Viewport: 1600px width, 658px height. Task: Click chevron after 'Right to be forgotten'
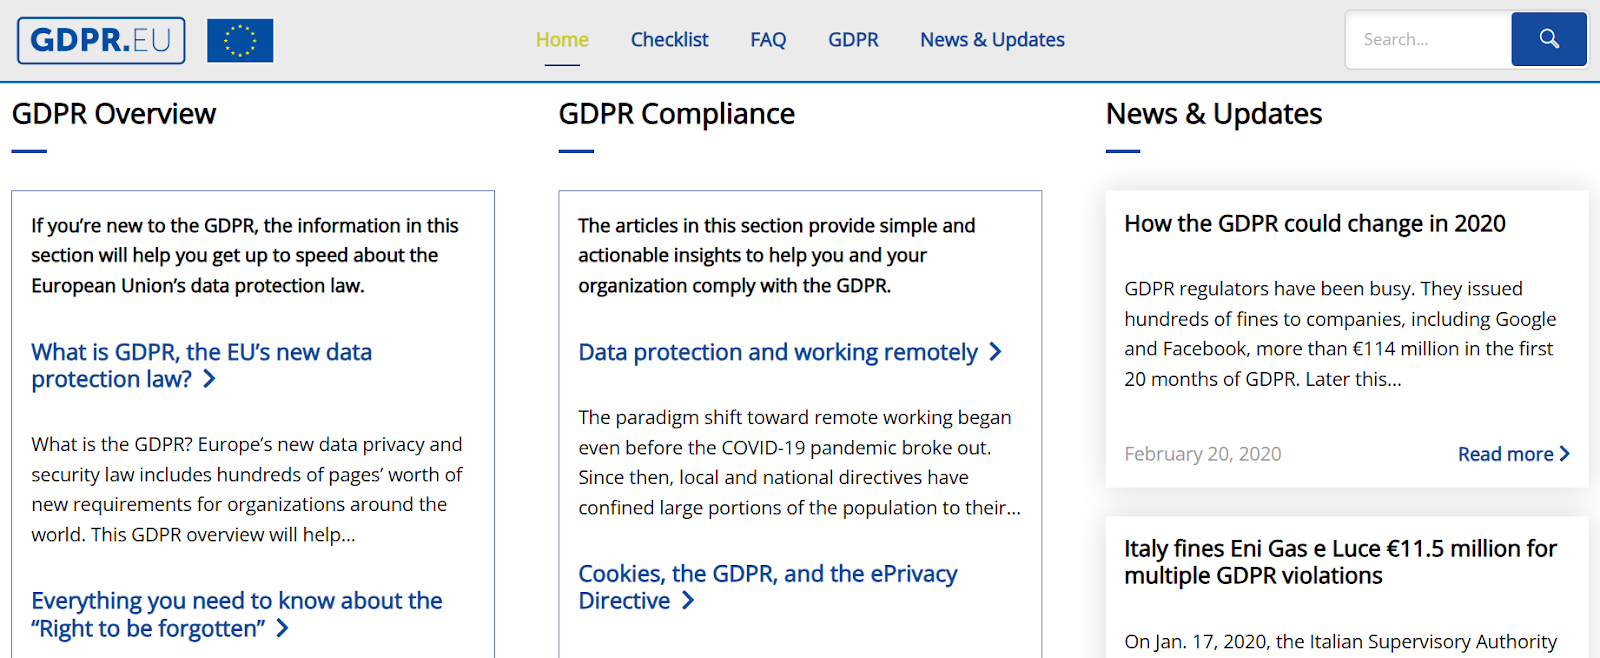282,628
